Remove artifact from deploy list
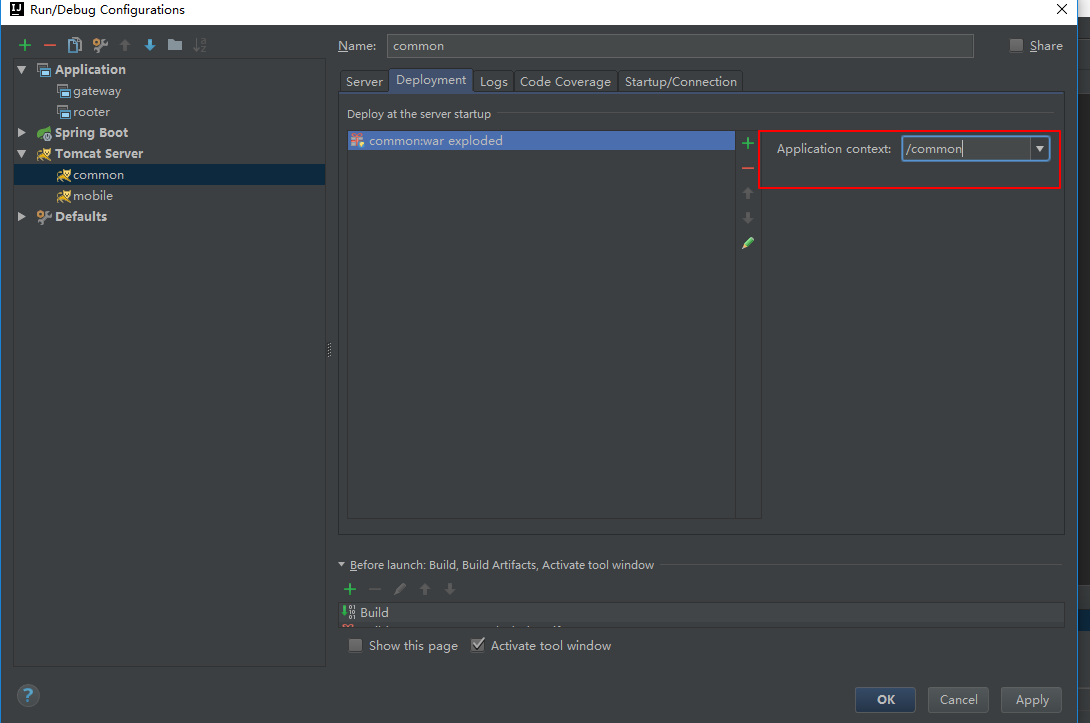 click(x=748, y=168)
